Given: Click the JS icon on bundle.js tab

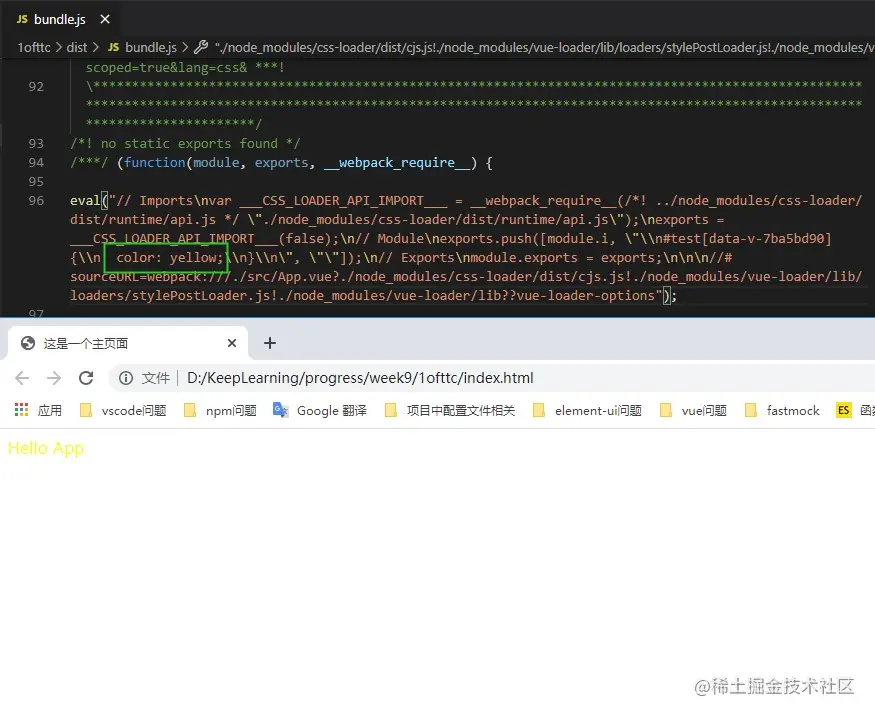Looking at the screenshot, I should [22, 20].
